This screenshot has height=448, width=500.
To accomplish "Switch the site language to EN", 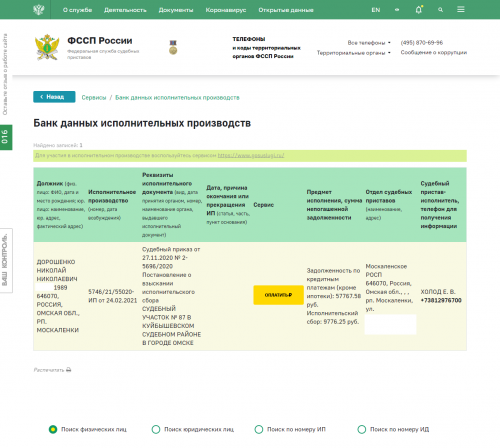I will point(376,10).
